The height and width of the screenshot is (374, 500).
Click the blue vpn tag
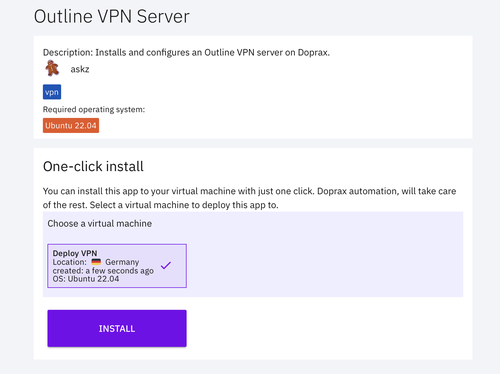click(52, 92)
